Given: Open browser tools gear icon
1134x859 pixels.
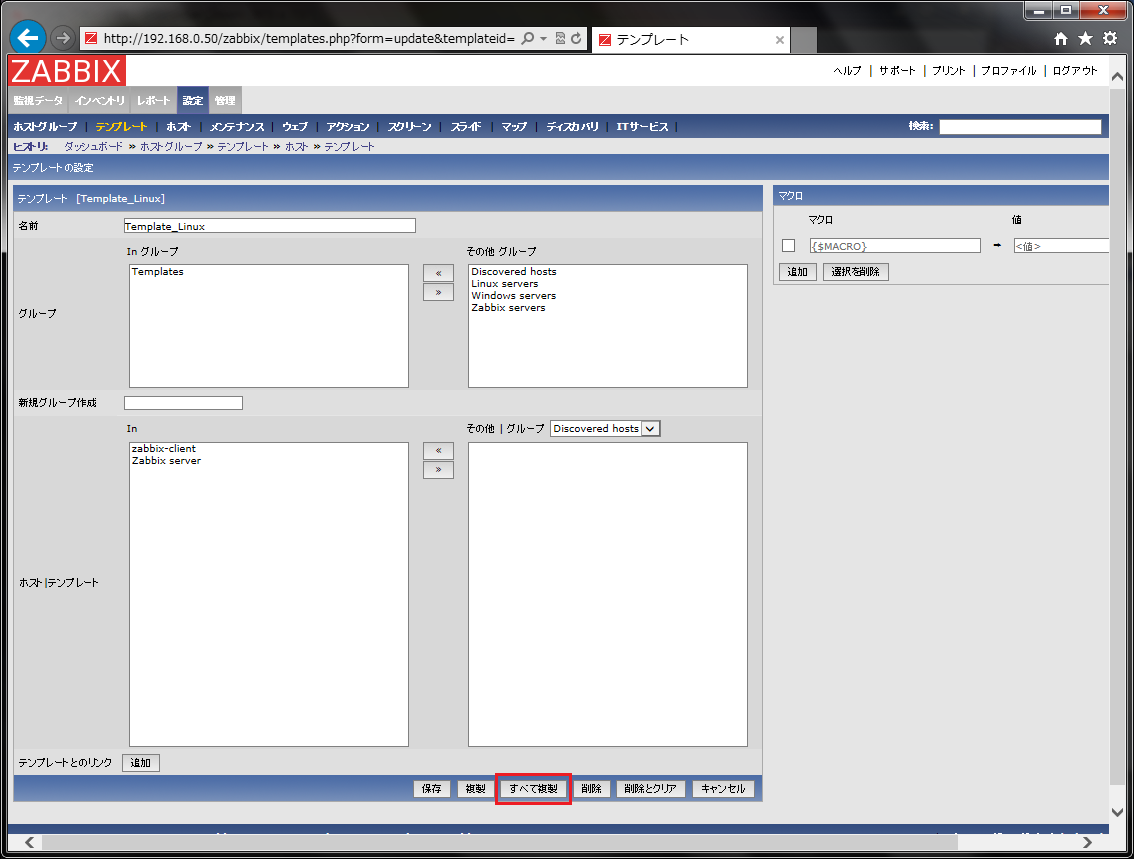Looking at the screenshot, I should click(1110, 38).
